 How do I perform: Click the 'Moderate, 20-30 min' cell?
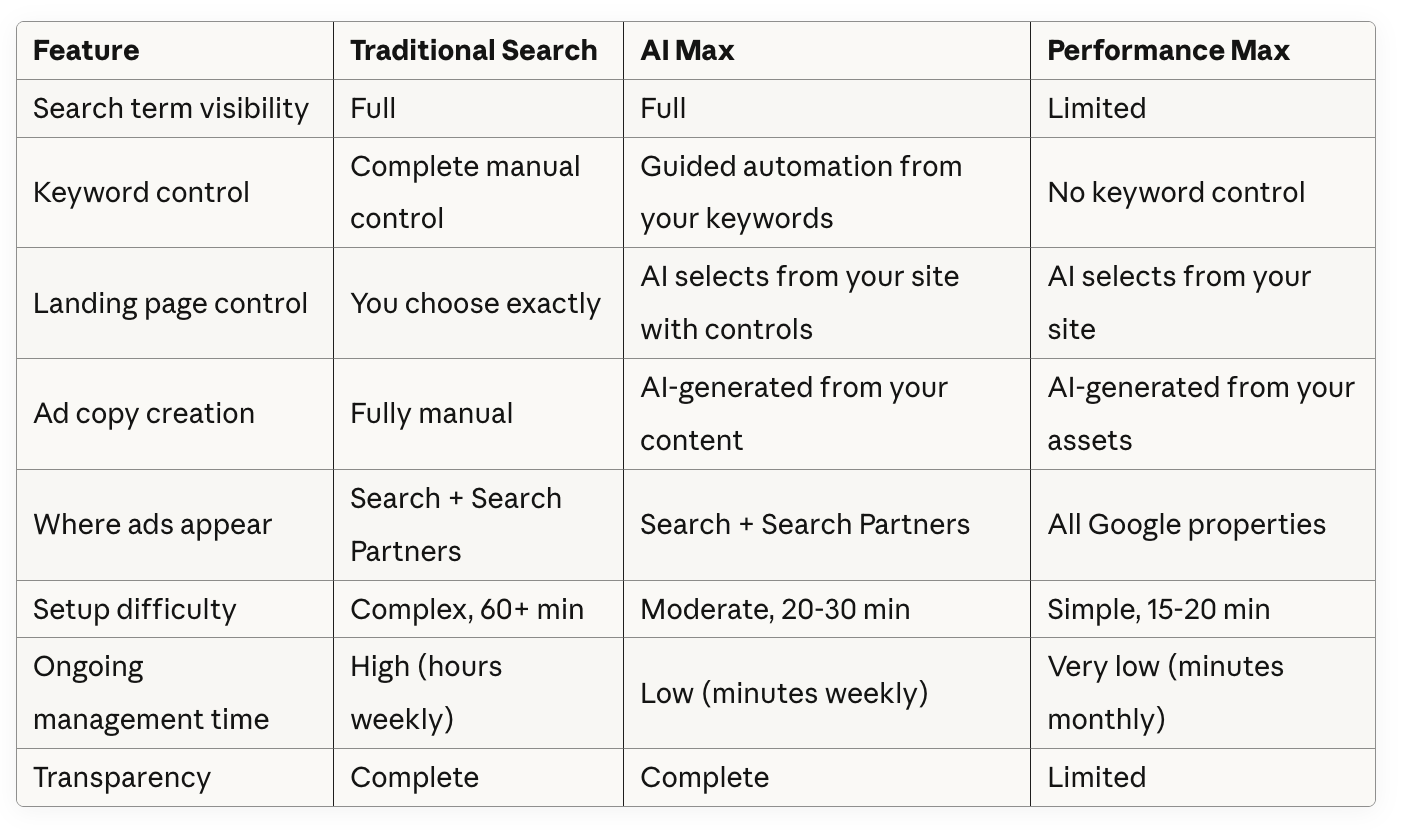(775, 609)
